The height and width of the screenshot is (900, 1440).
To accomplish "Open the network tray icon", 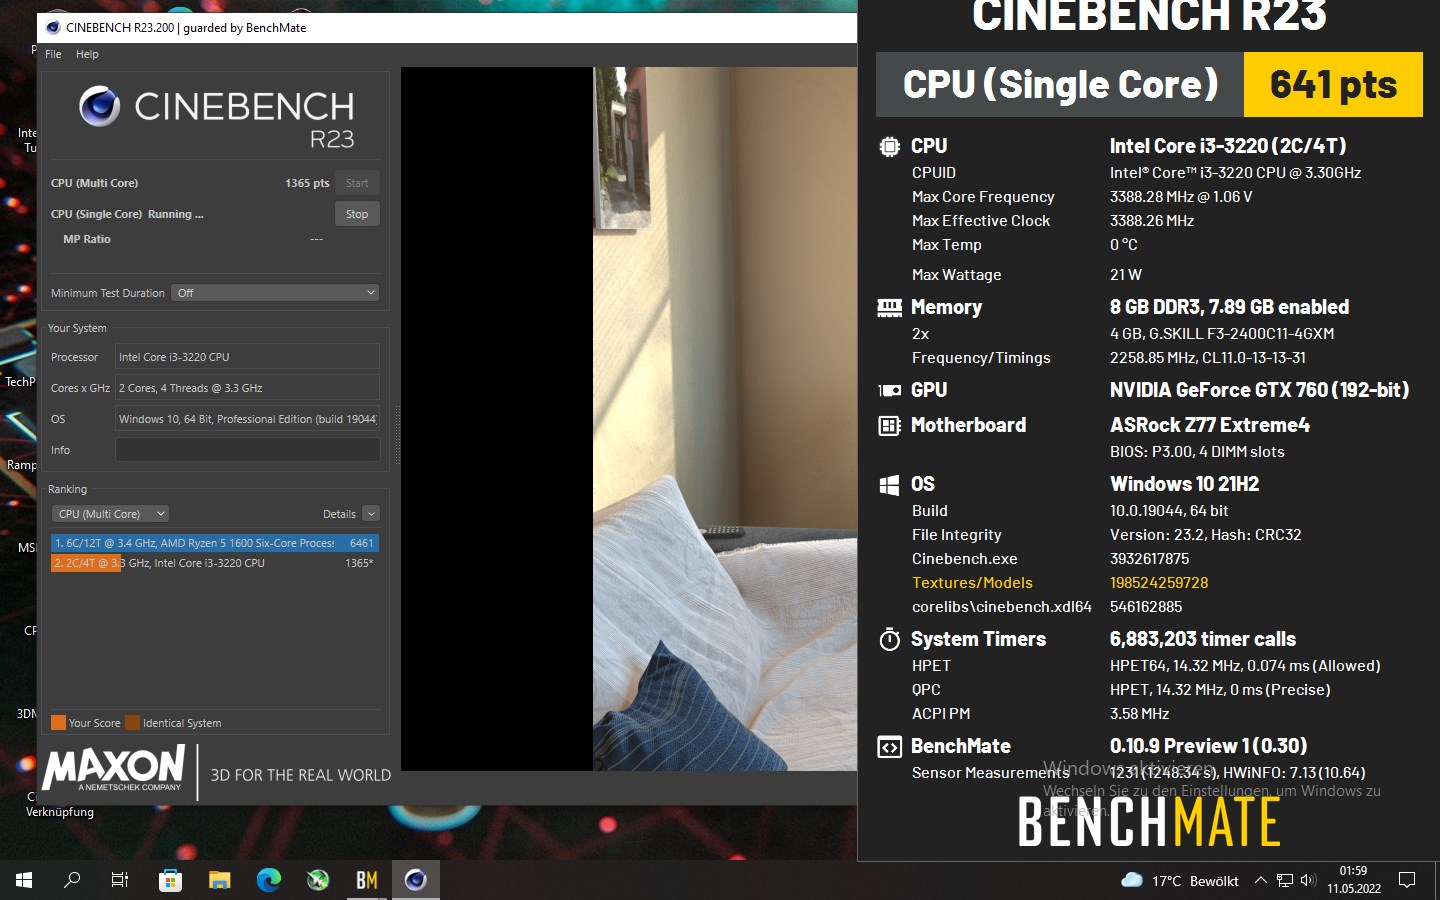I will tap(1285, 880).
